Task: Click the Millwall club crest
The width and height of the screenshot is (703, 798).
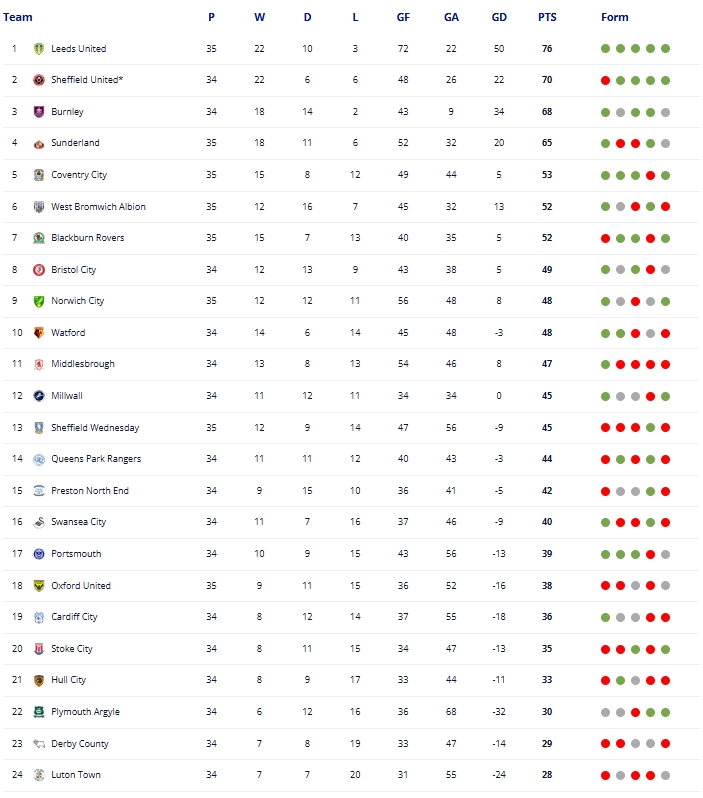Action: (x=39, y=396)
